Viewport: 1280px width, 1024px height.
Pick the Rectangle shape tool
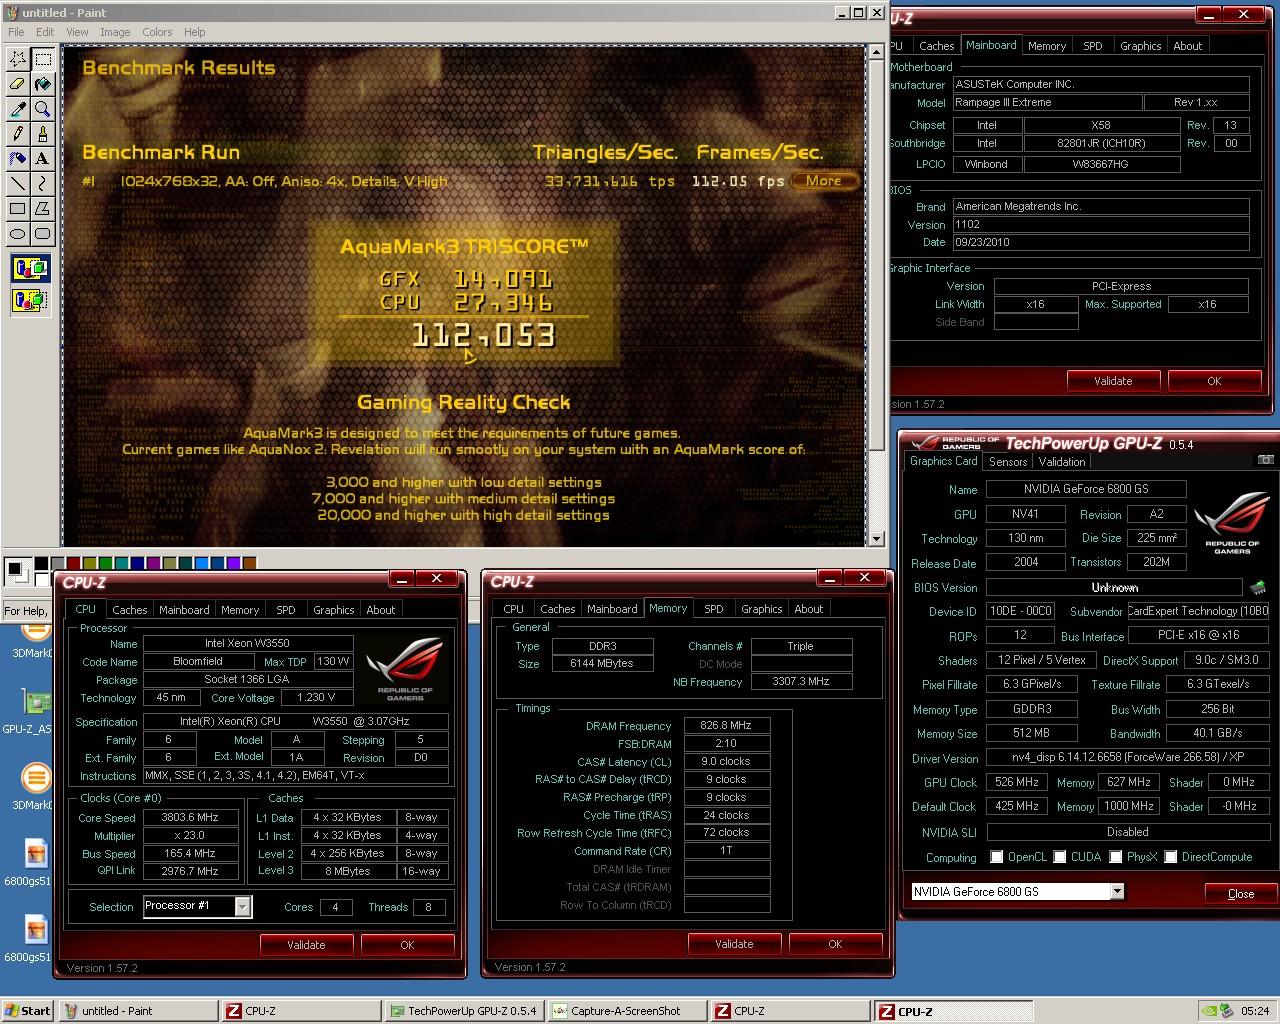click(18, 209)
